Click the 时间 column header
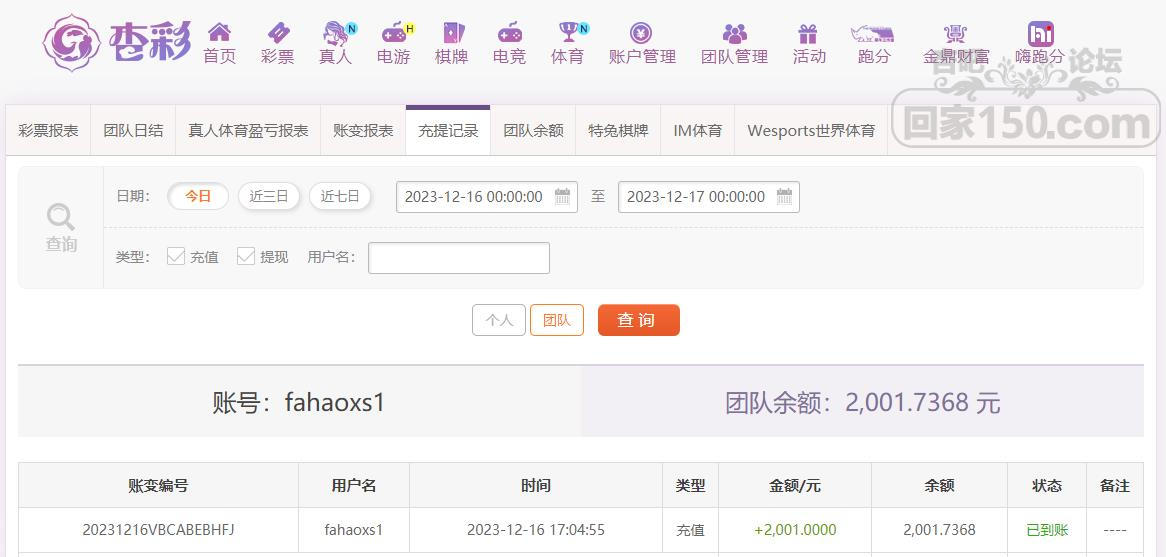The height and width of the screenshot is (557, 1166). click(x=536, y=486)
